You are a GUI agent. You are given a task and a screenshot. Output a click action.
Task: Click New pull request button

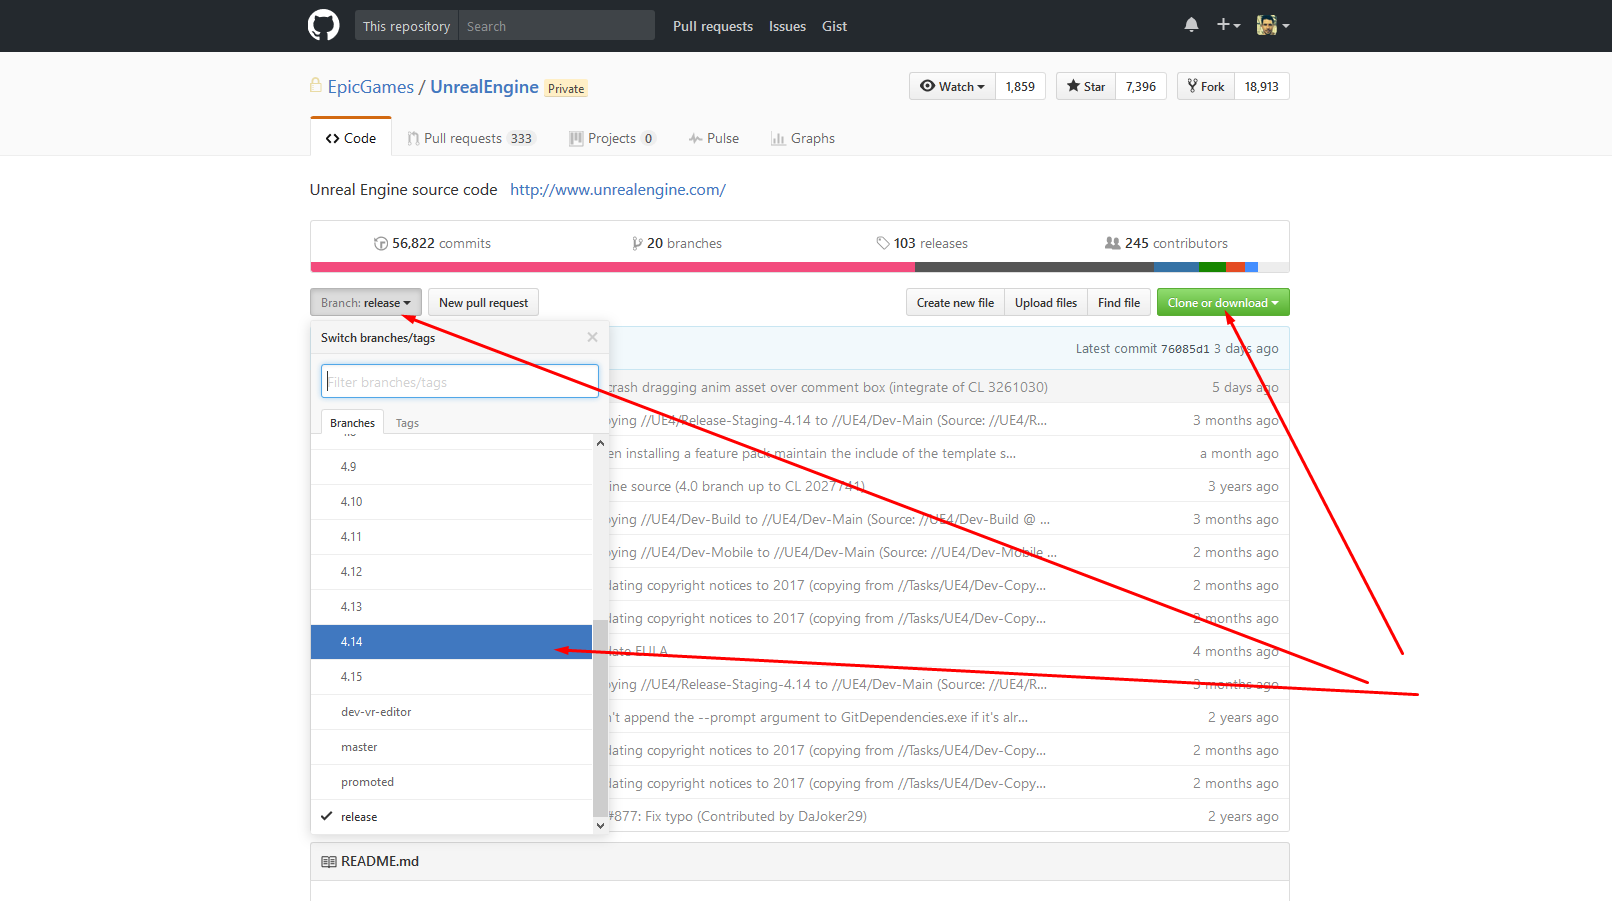pos(484,302)
